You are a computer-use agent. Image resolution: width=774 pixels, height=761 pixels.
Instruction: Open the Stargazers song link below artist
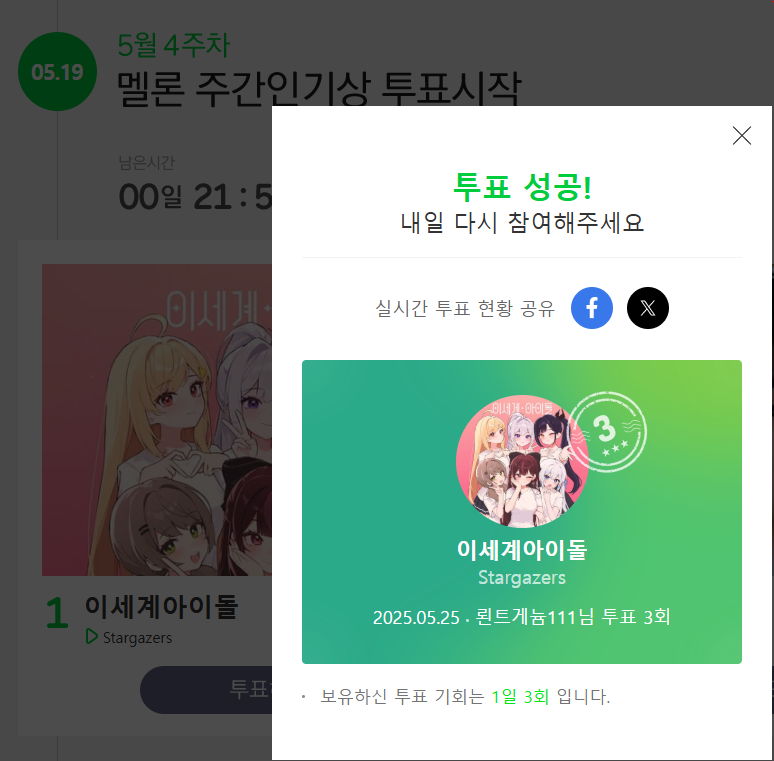[137, 638]
